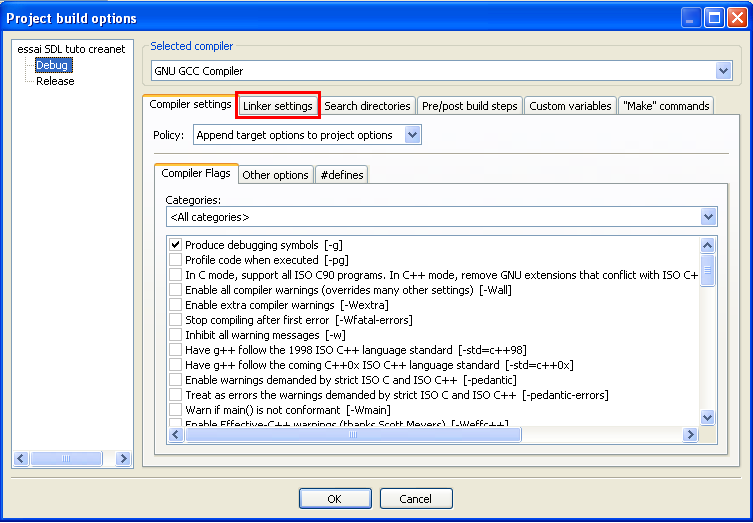Open the Custom variables tab
753x523 pixels.
click(570, 106)
